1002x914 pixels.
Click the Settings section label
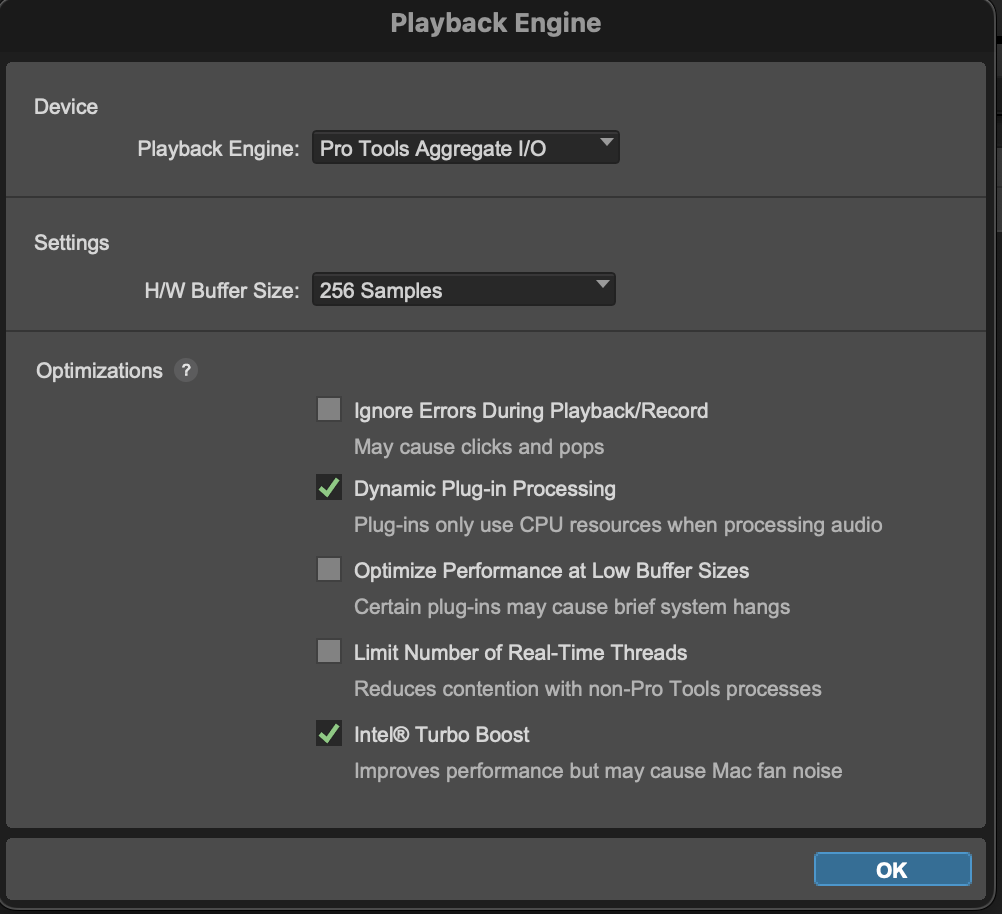[x=71, y=243]
